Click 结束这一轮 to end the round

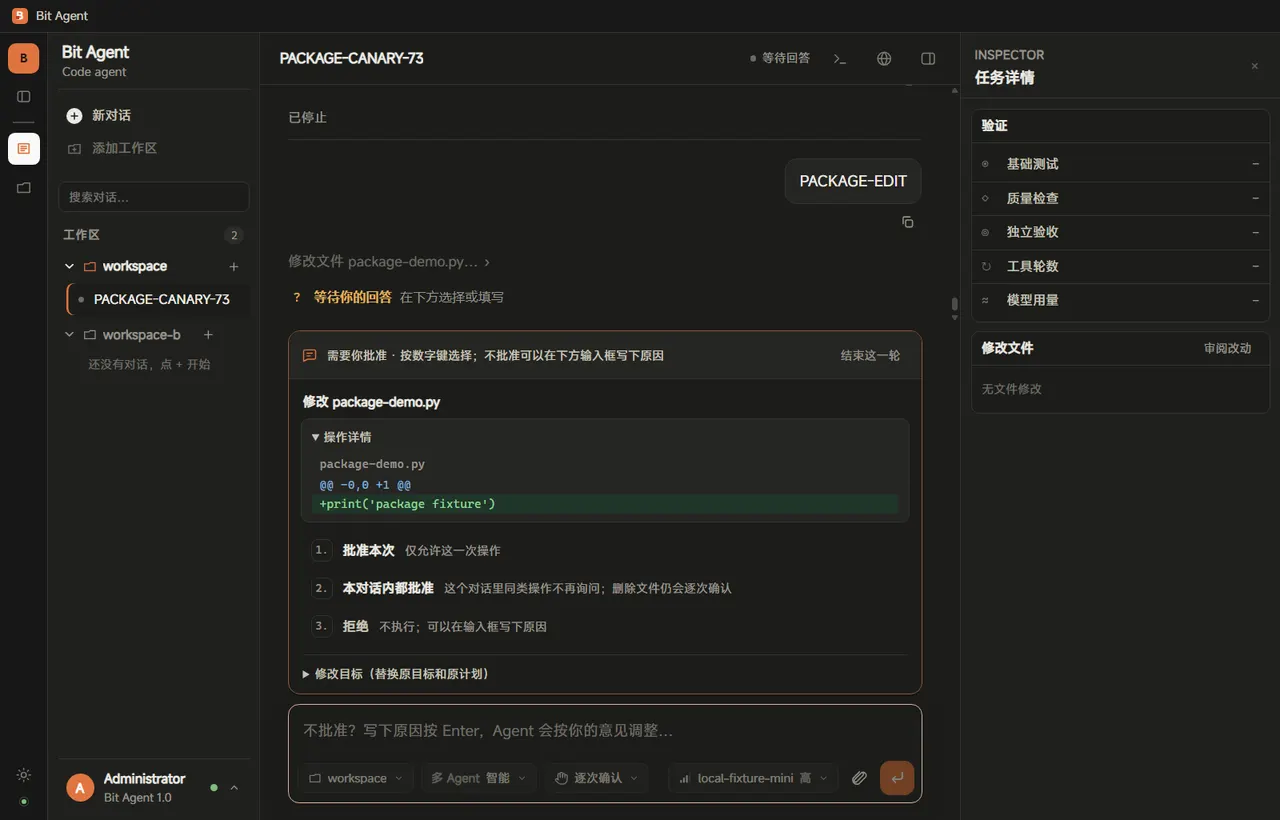[870, 355]
